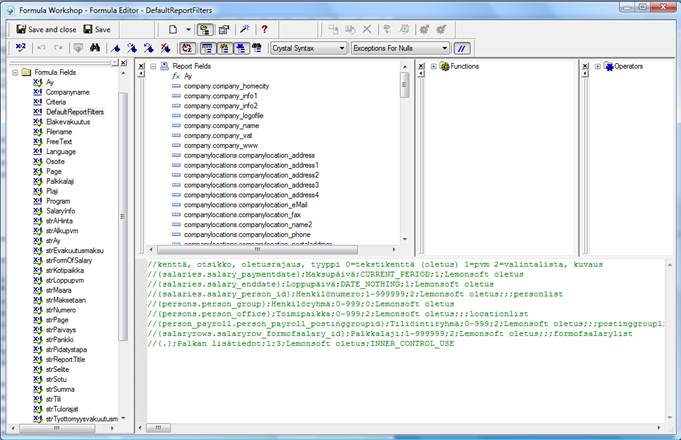Select the DefaultReportFilters formula
681x440 pixels.
click(75, 112)
